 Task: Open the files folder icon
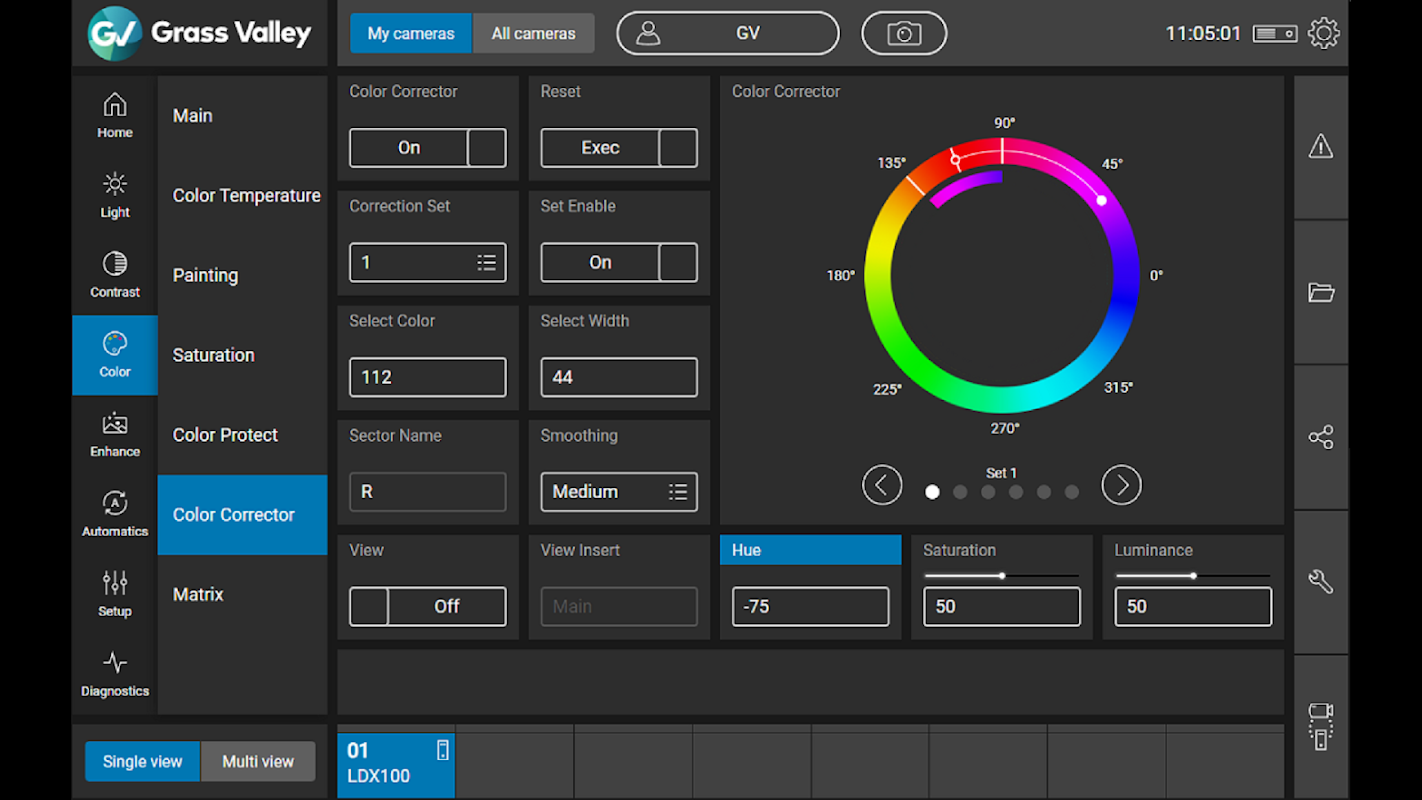1321,292
